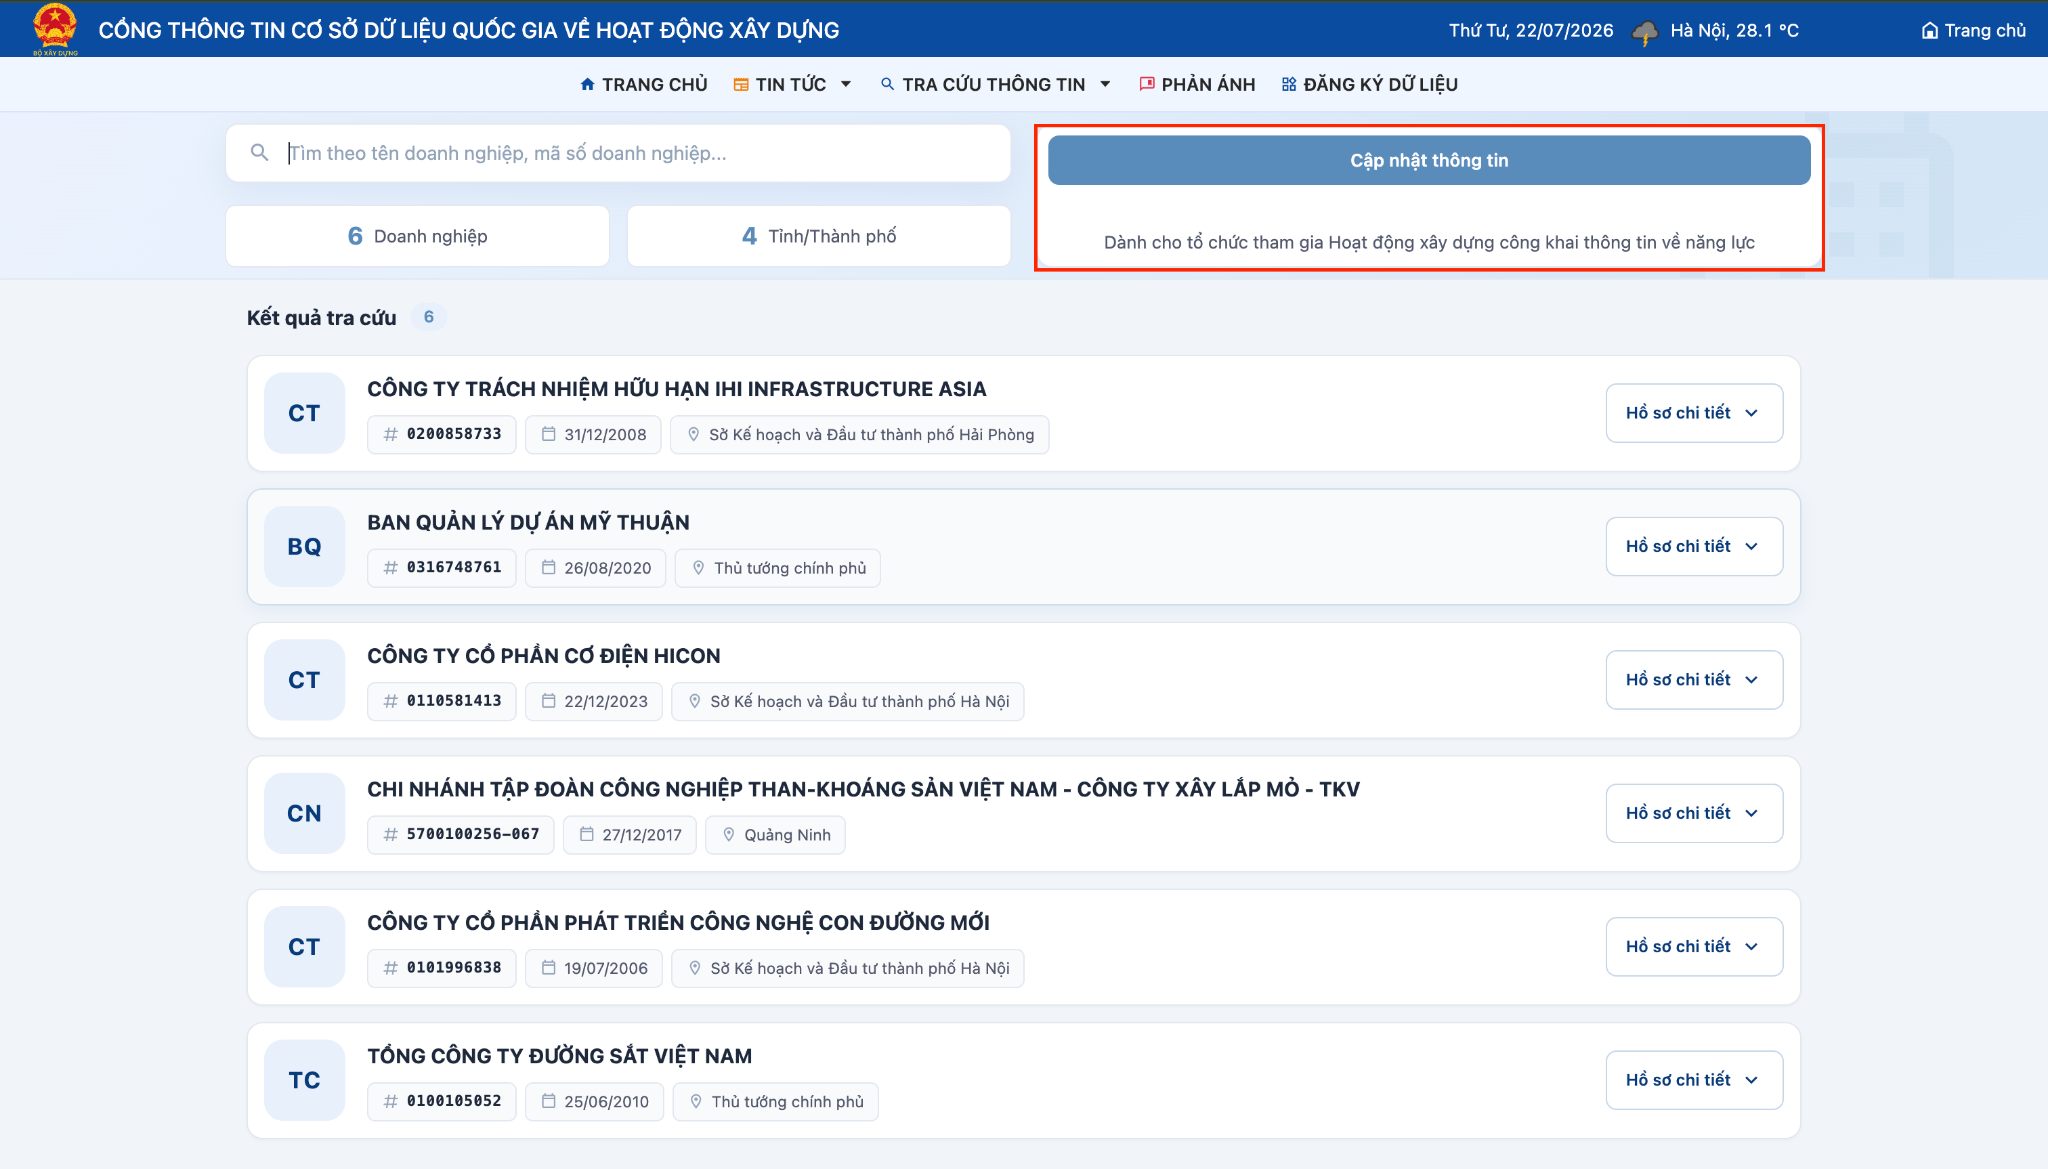Viewport: 2048px width, 1169px height.
Task: Select the 4 Tỉnh/Thành phố stat card
Action: pos(819,236)
